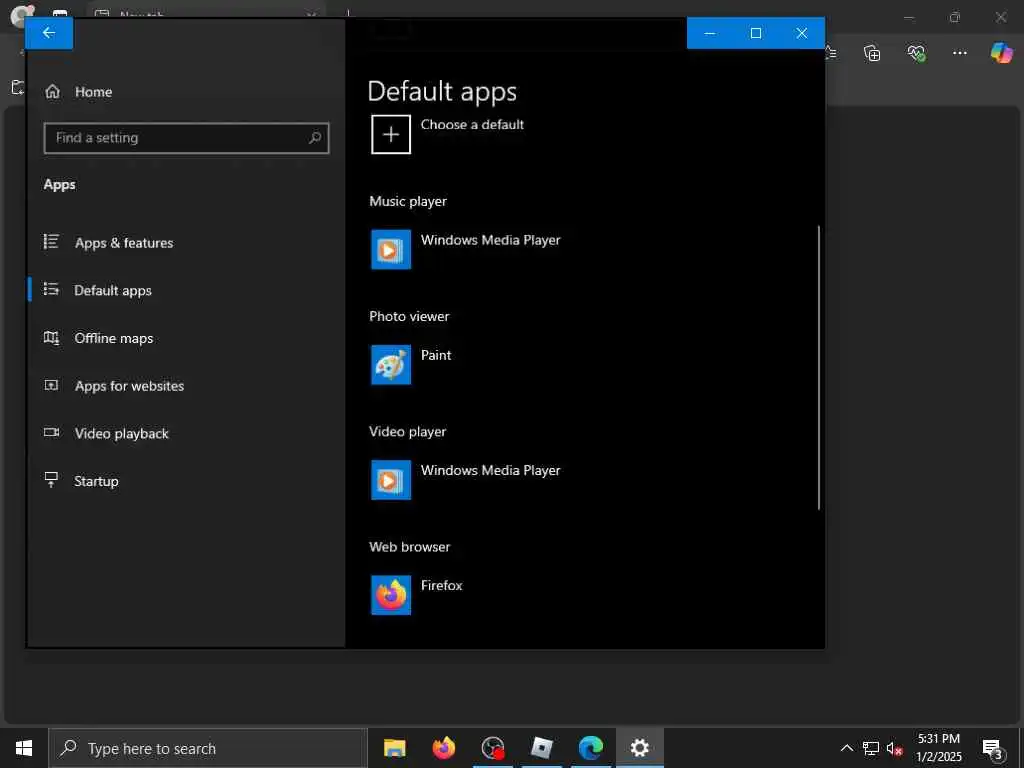Click the Video playback camera icon

(51, 432)
